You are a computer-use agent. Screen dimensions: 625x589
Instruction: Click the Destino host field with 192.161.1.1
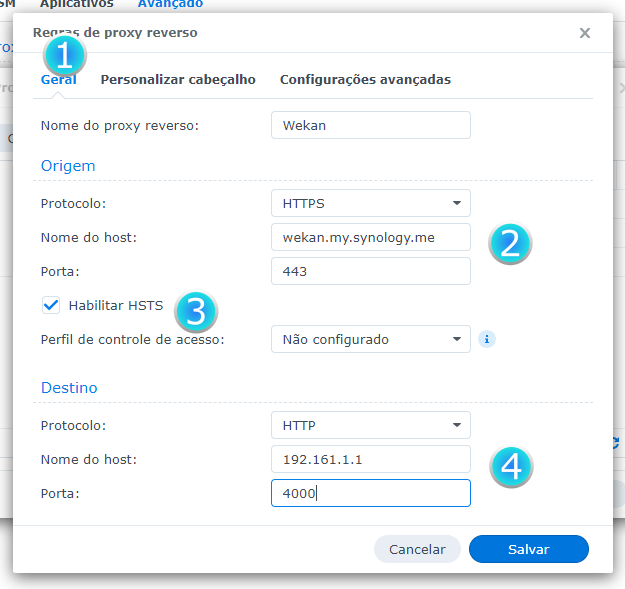click(370, 459)
